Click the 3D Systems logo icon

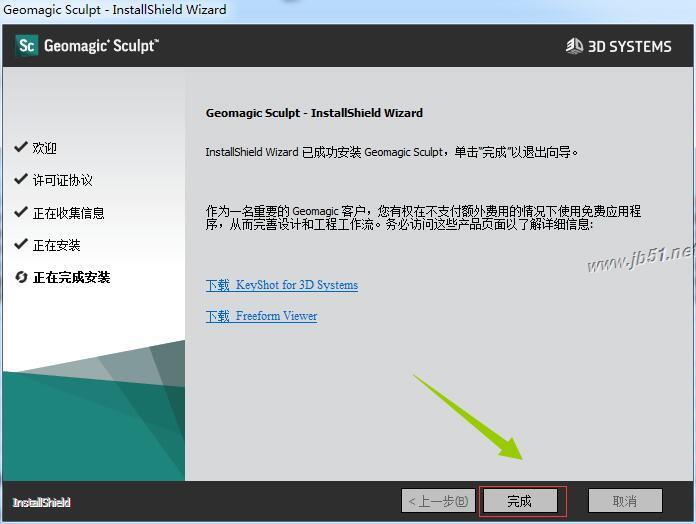pyautogui.click(x=574, y=46)
